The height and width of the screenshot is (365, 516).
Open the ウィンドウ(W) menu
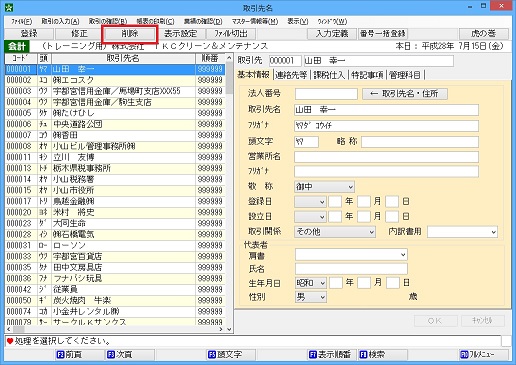tap(332, 21)
